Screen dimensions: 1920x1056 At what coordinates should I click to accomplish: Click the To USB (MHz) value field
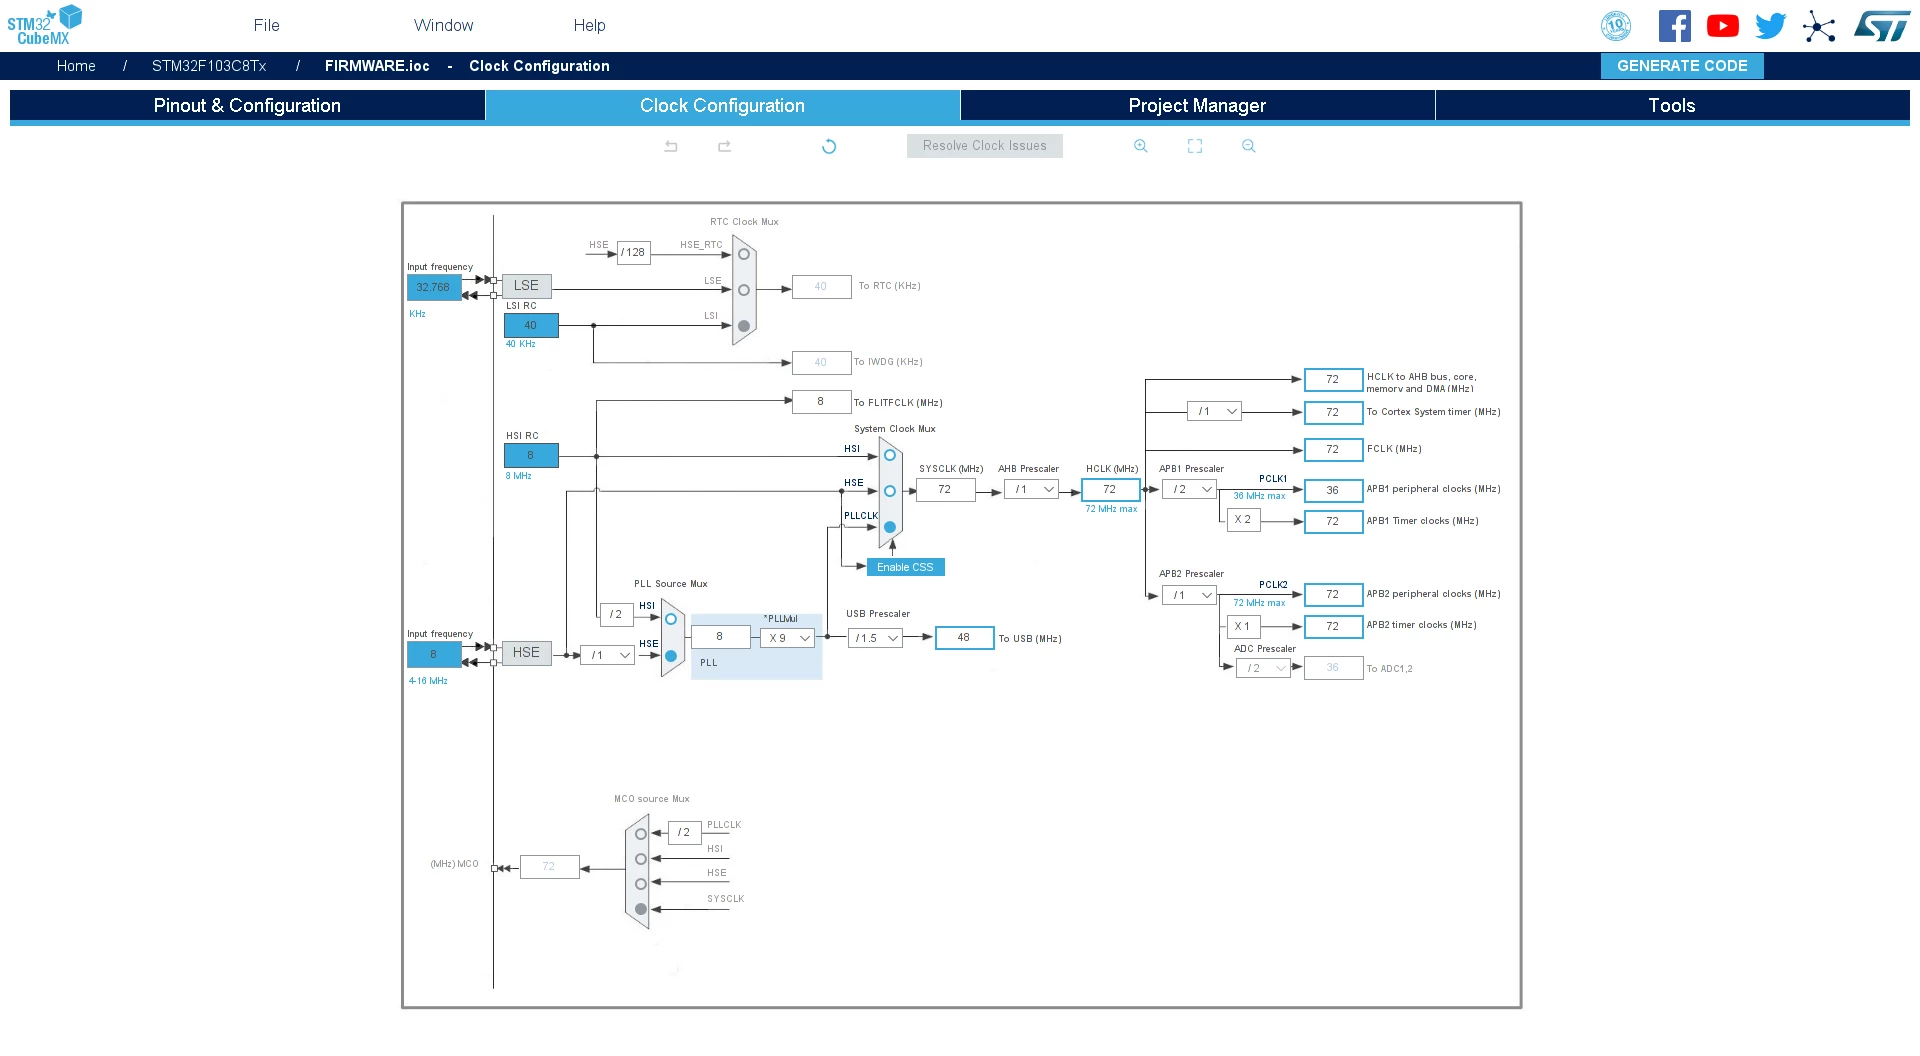pyautogui.click(x=964, y=638)
